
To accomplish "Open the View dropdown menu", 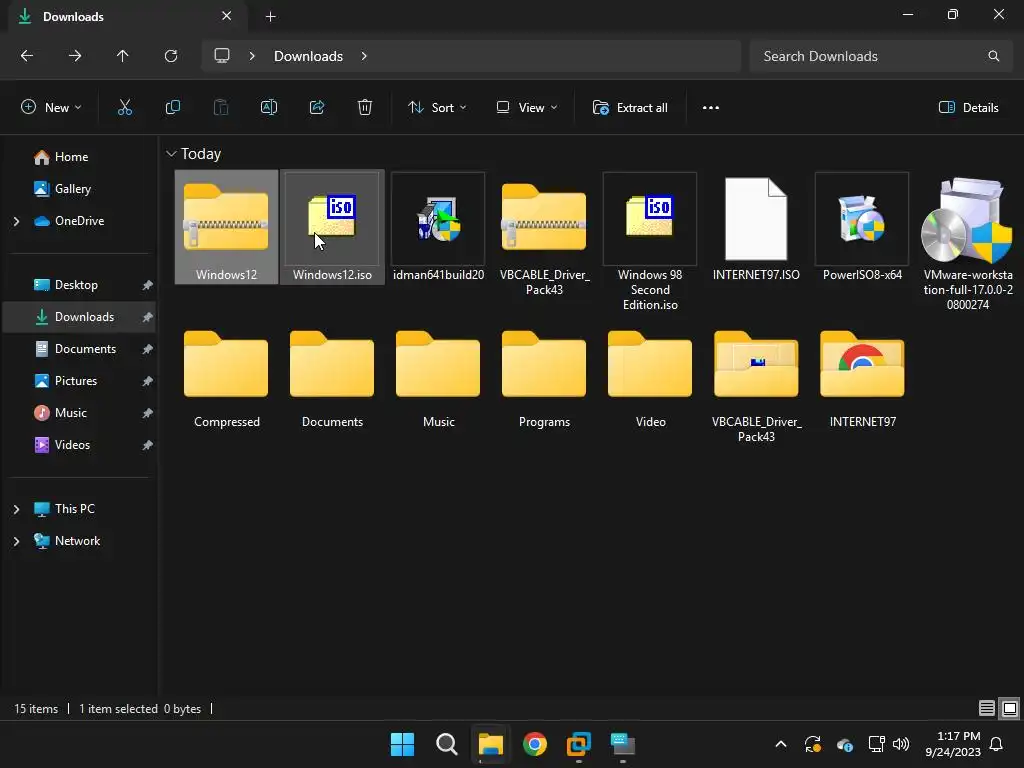I will [x=526, y=108].
